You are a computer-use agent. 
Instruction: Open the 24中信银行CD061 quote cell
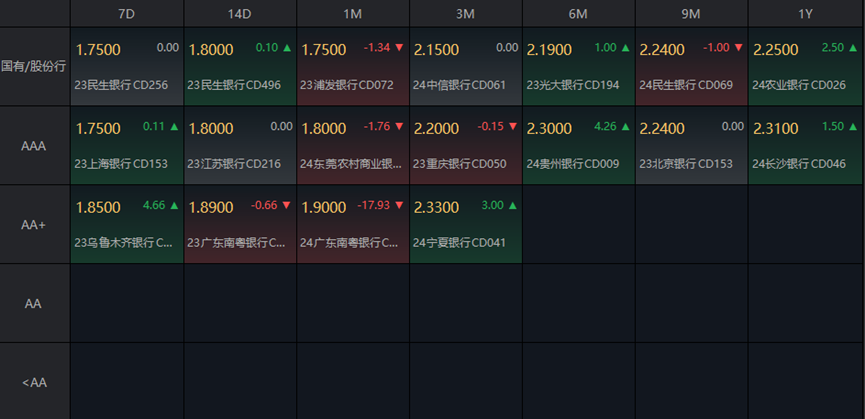click(x=466, y=65)
